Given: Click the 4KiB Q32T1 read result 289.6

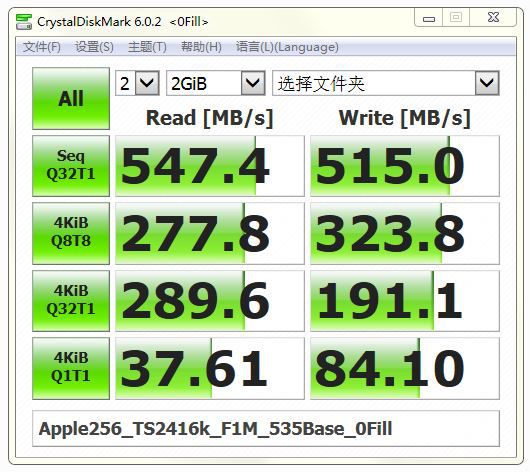Looking at the screenshot, I should coord(210,301).
